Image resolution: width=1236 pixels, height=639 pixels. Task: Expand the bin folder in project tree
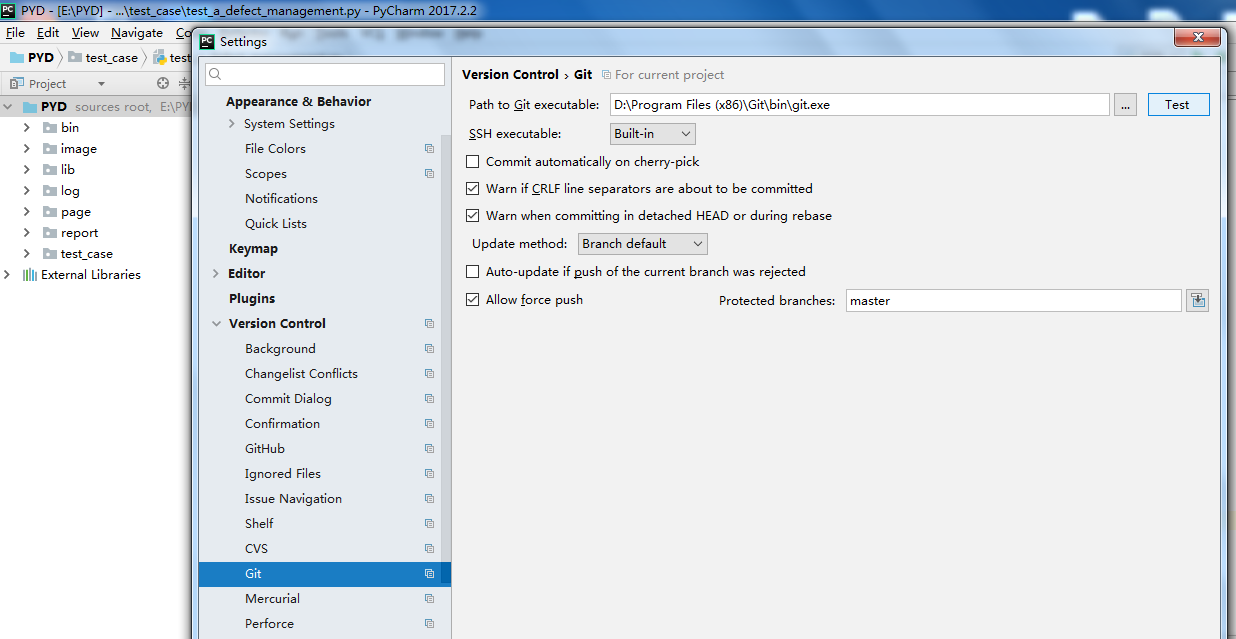27,127
